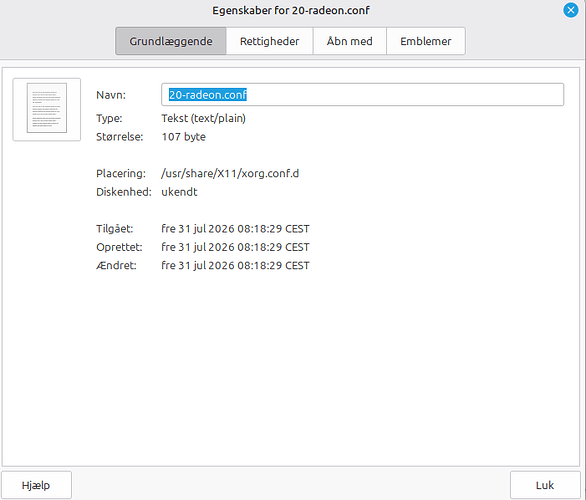
Task: Click the Hjælp button
Action: coord(36,485)
